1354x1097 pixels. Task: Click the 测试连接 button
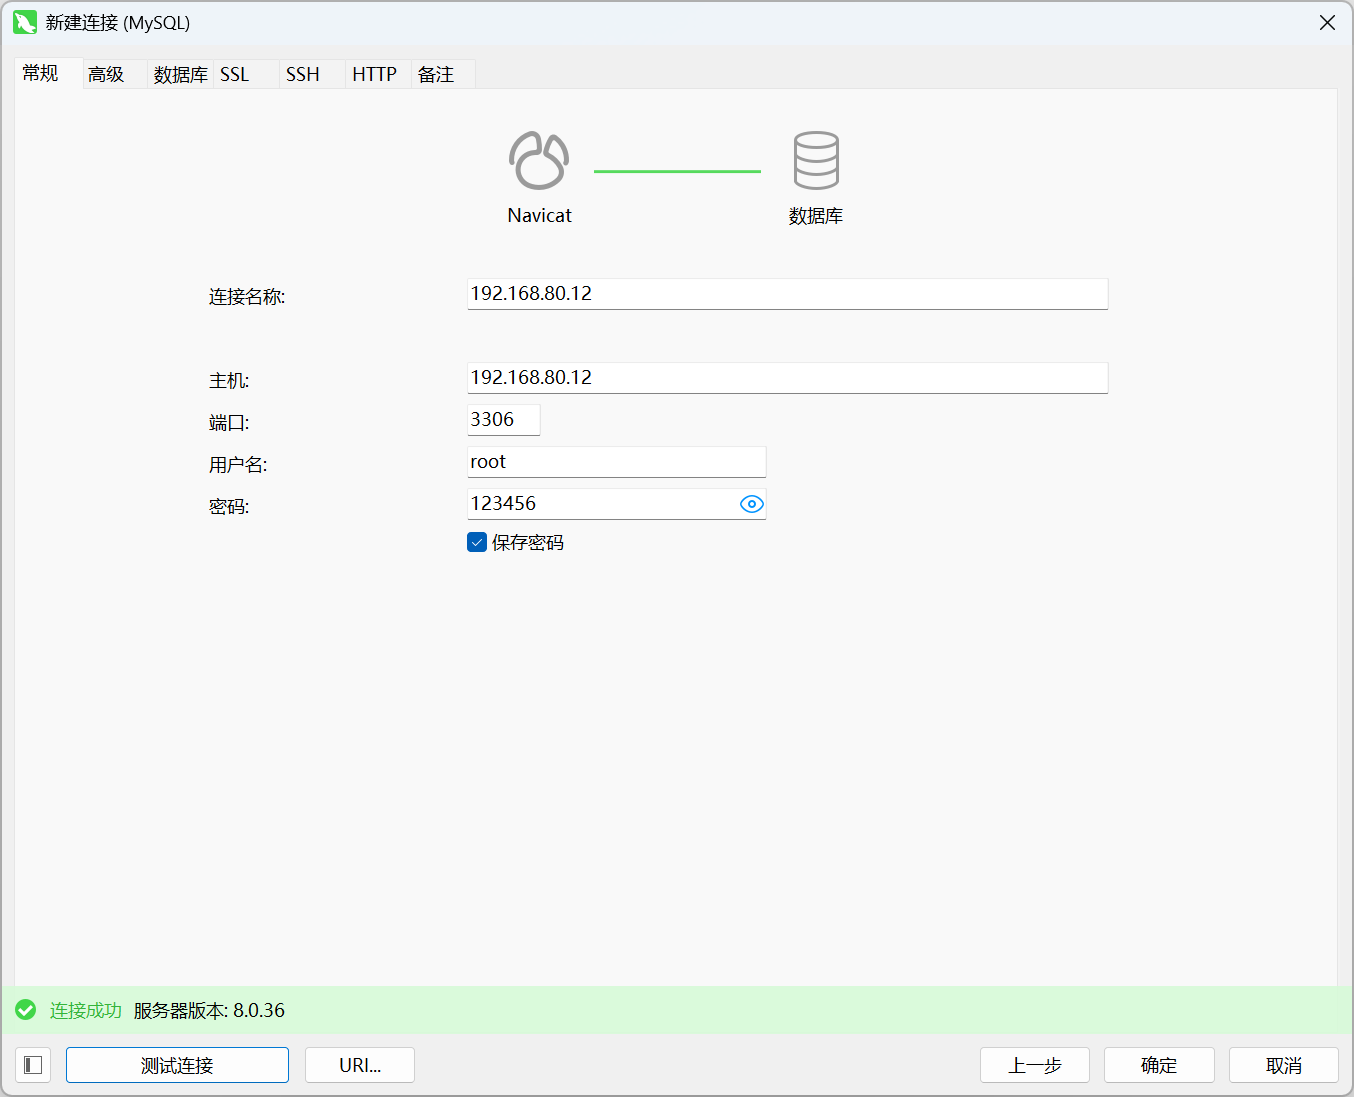pyautogui.click(x=177, y=1065)
